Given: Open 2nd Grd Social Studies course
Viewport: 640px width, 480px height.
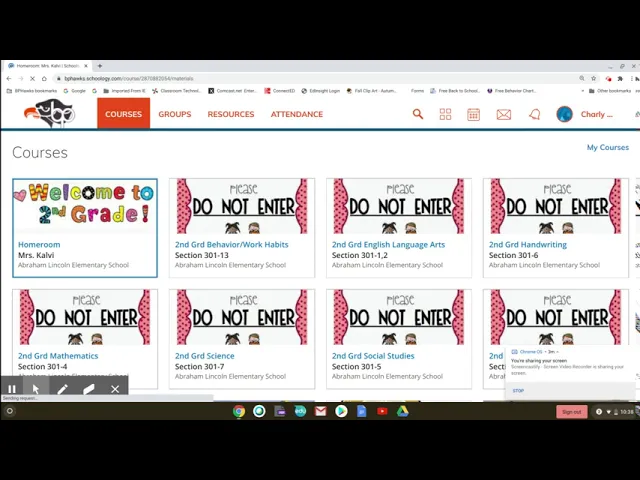Looking at the screenshot, I should click(x=373, y=356).
